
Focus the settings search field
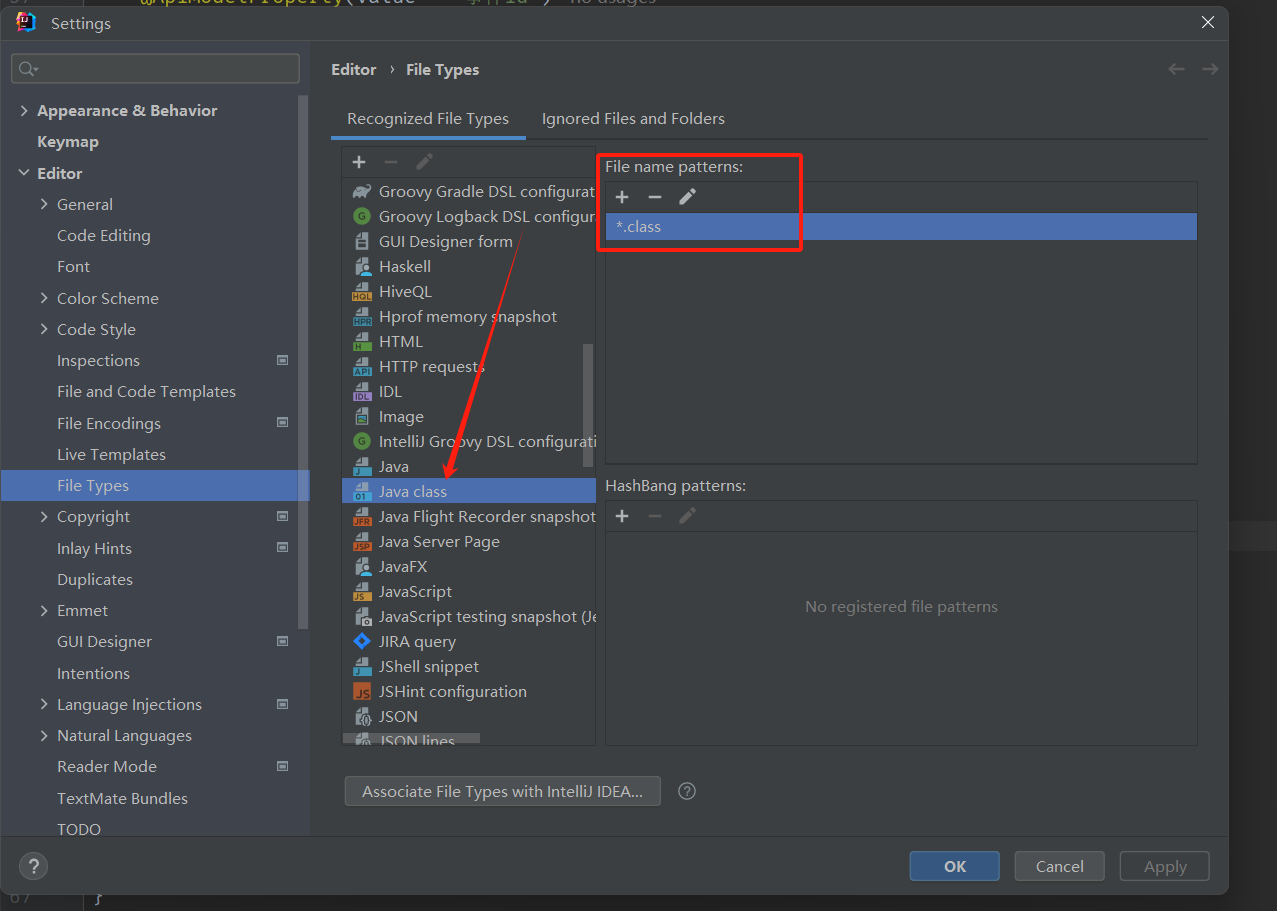[x=155, y=68]
